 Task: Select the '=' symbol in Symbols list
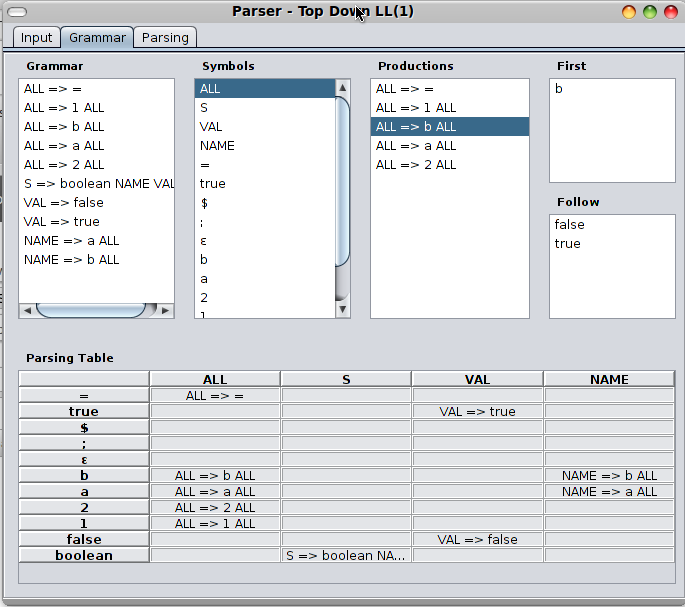click(265, 165)
